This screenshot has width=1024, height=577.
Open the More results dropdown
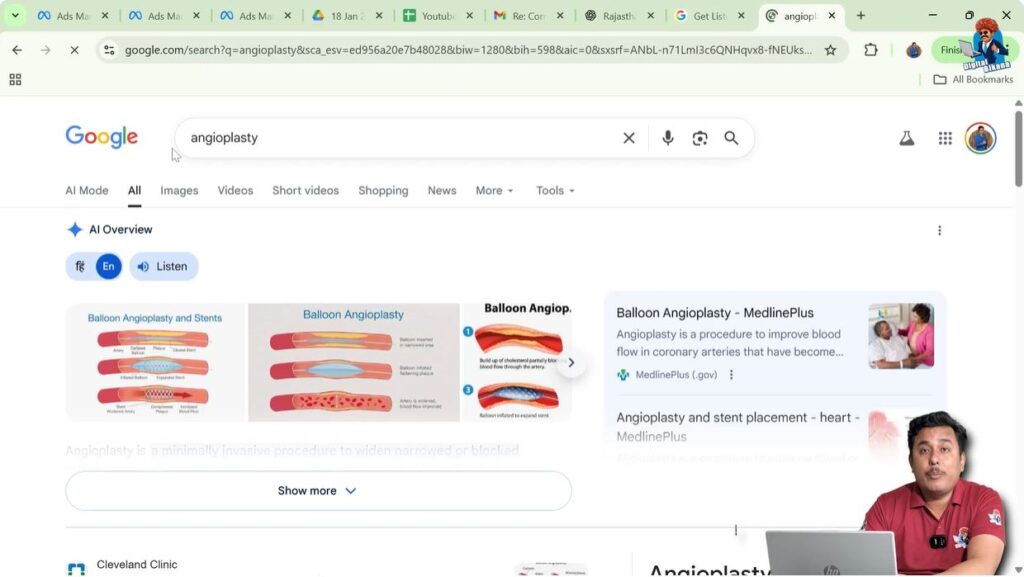(x=492, y=190)
